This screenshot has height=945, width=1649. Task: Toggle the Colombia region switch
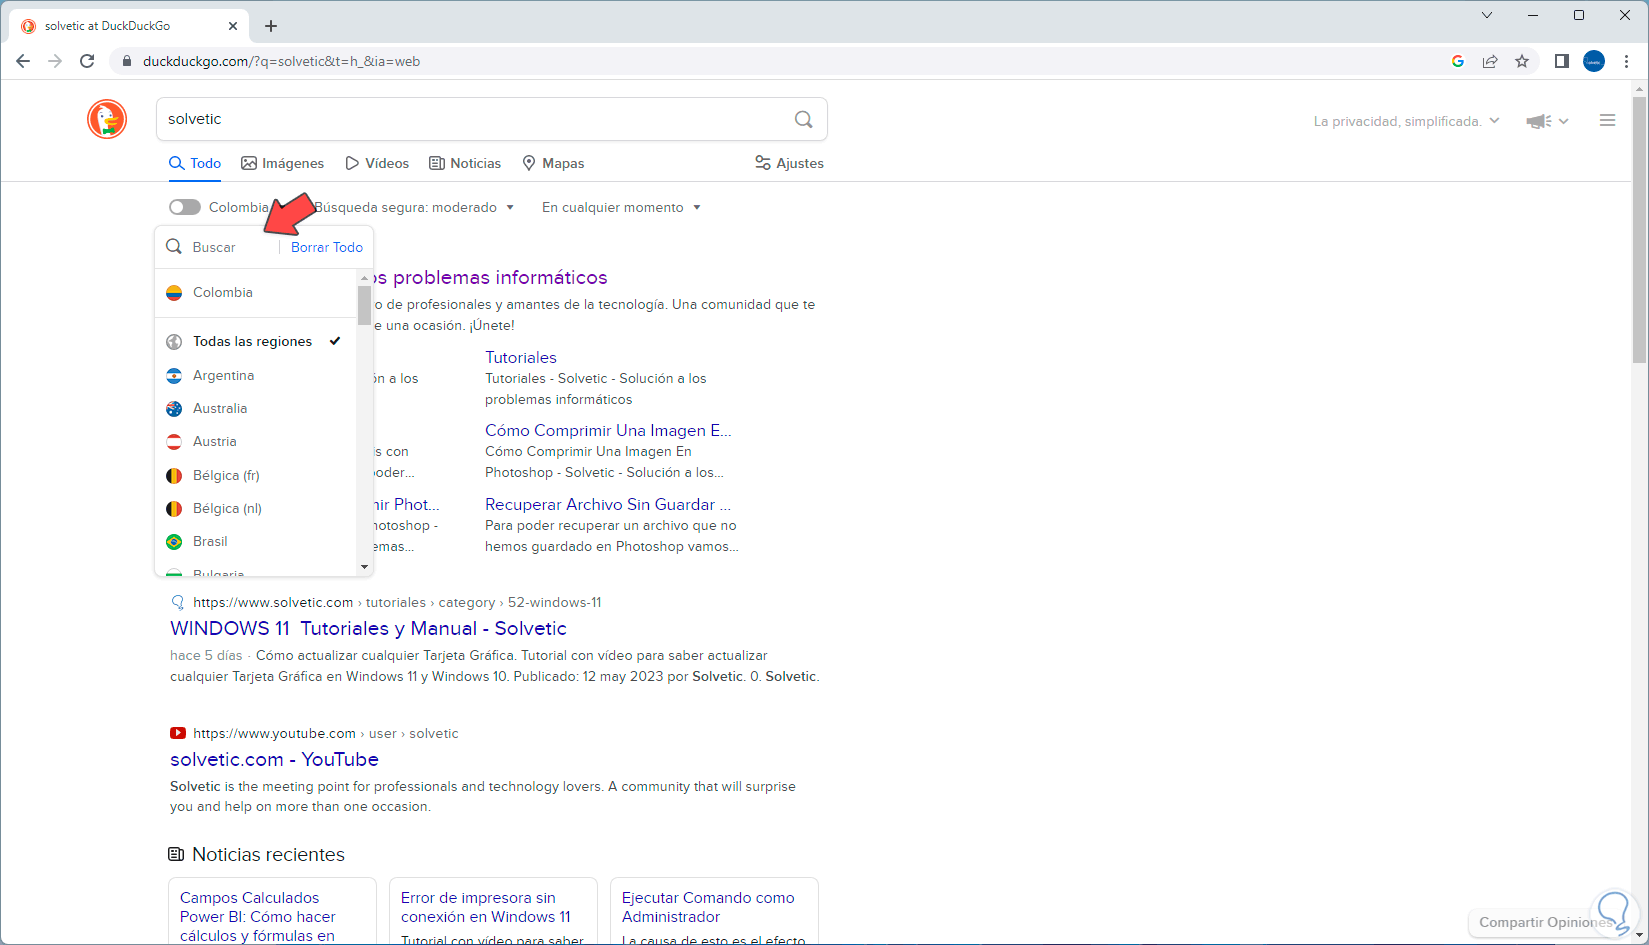click(185, 207)
